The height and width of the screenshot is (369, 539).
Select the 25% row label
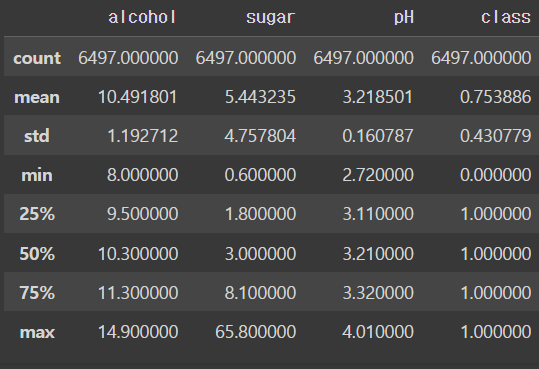point(37,214)
